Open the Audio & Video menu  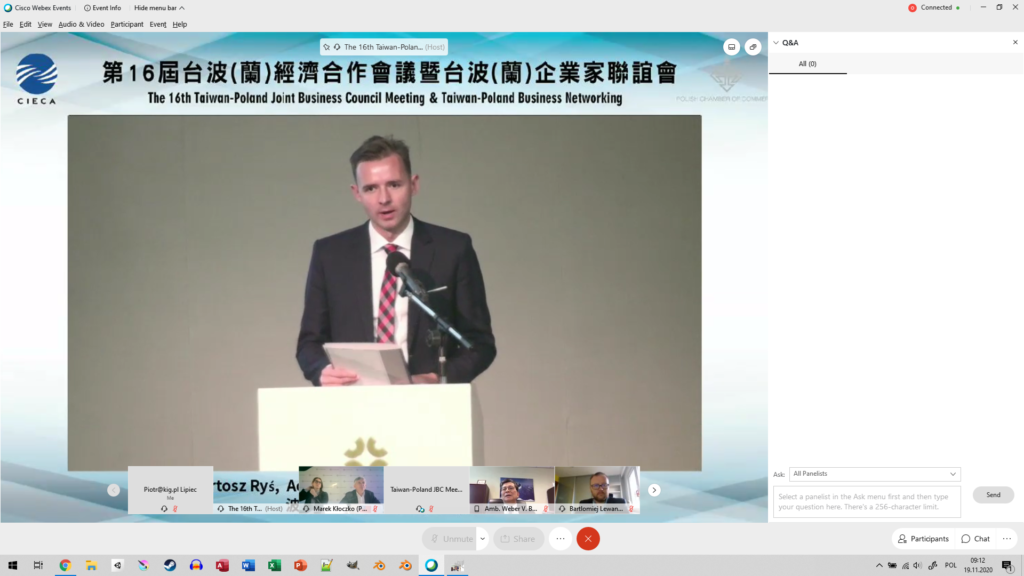tap(81, 24)
